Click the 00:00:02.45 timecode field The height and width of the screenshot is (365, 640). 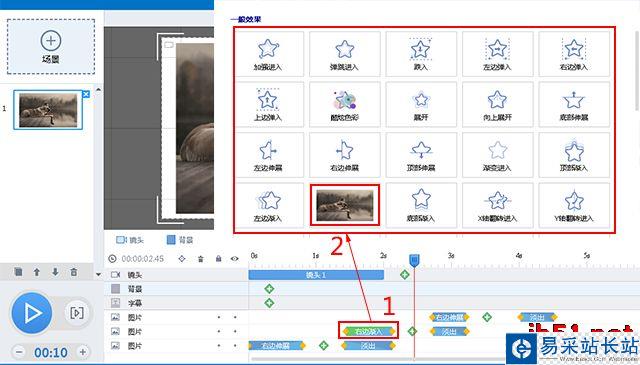click(x=142, y=259)
